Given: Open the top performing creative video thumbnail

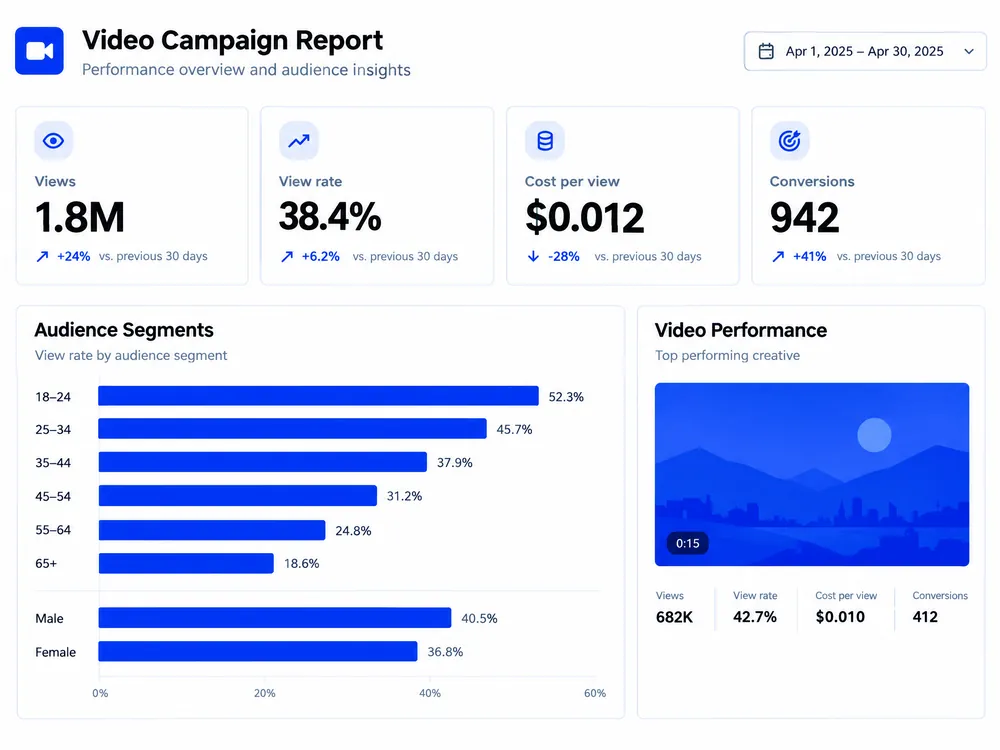Looking at the screenshot, I should coord(812,474).
